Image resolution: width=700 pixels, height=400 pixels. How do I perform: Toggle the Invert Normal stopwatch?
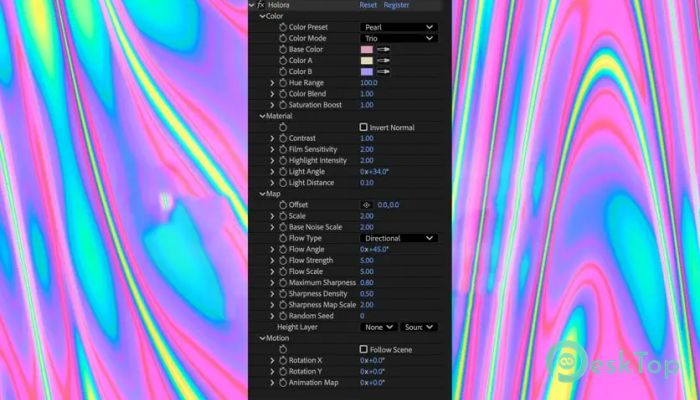click(x=283, y=127)
